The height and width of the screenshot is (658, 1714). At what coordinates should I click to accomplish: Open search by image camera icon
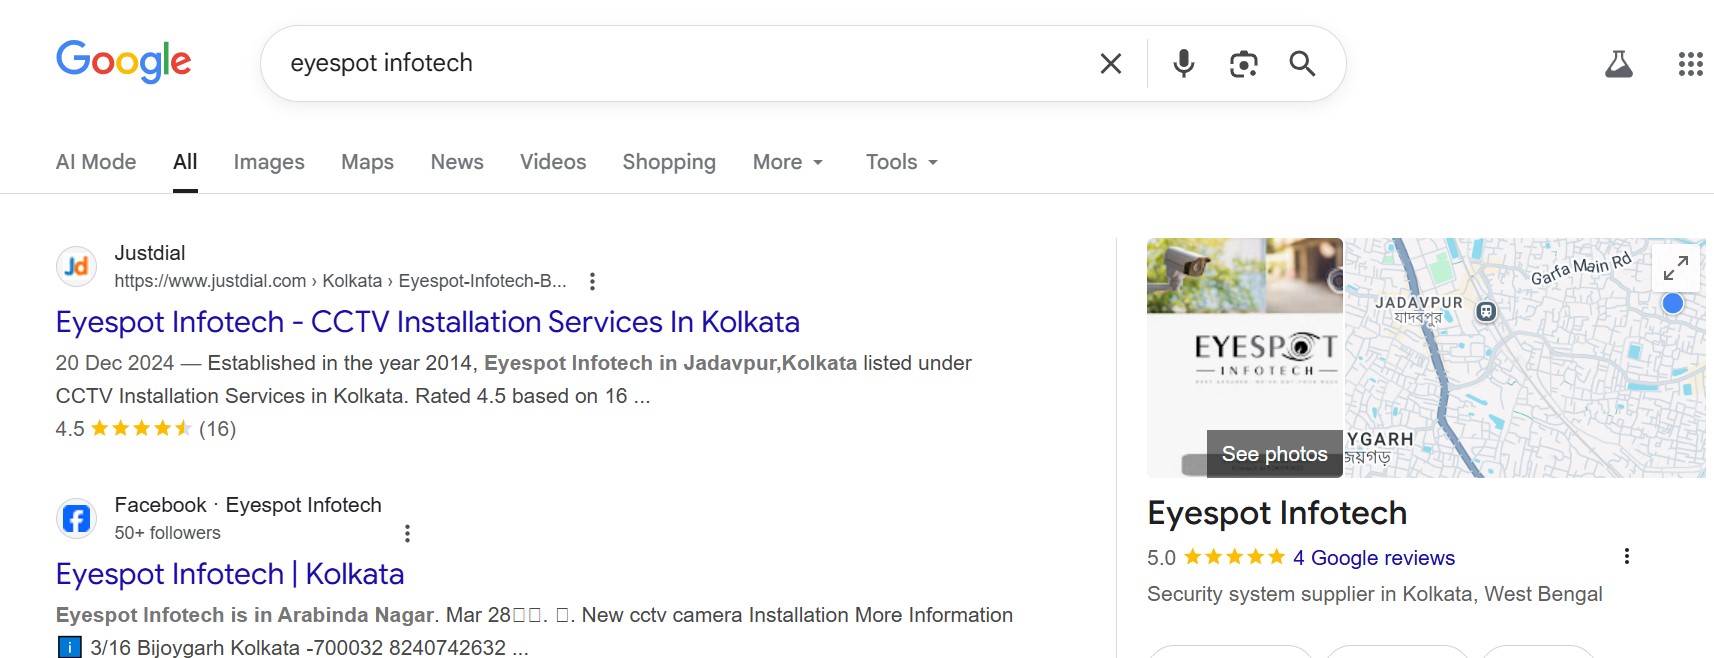click(x=1243, y=64)
